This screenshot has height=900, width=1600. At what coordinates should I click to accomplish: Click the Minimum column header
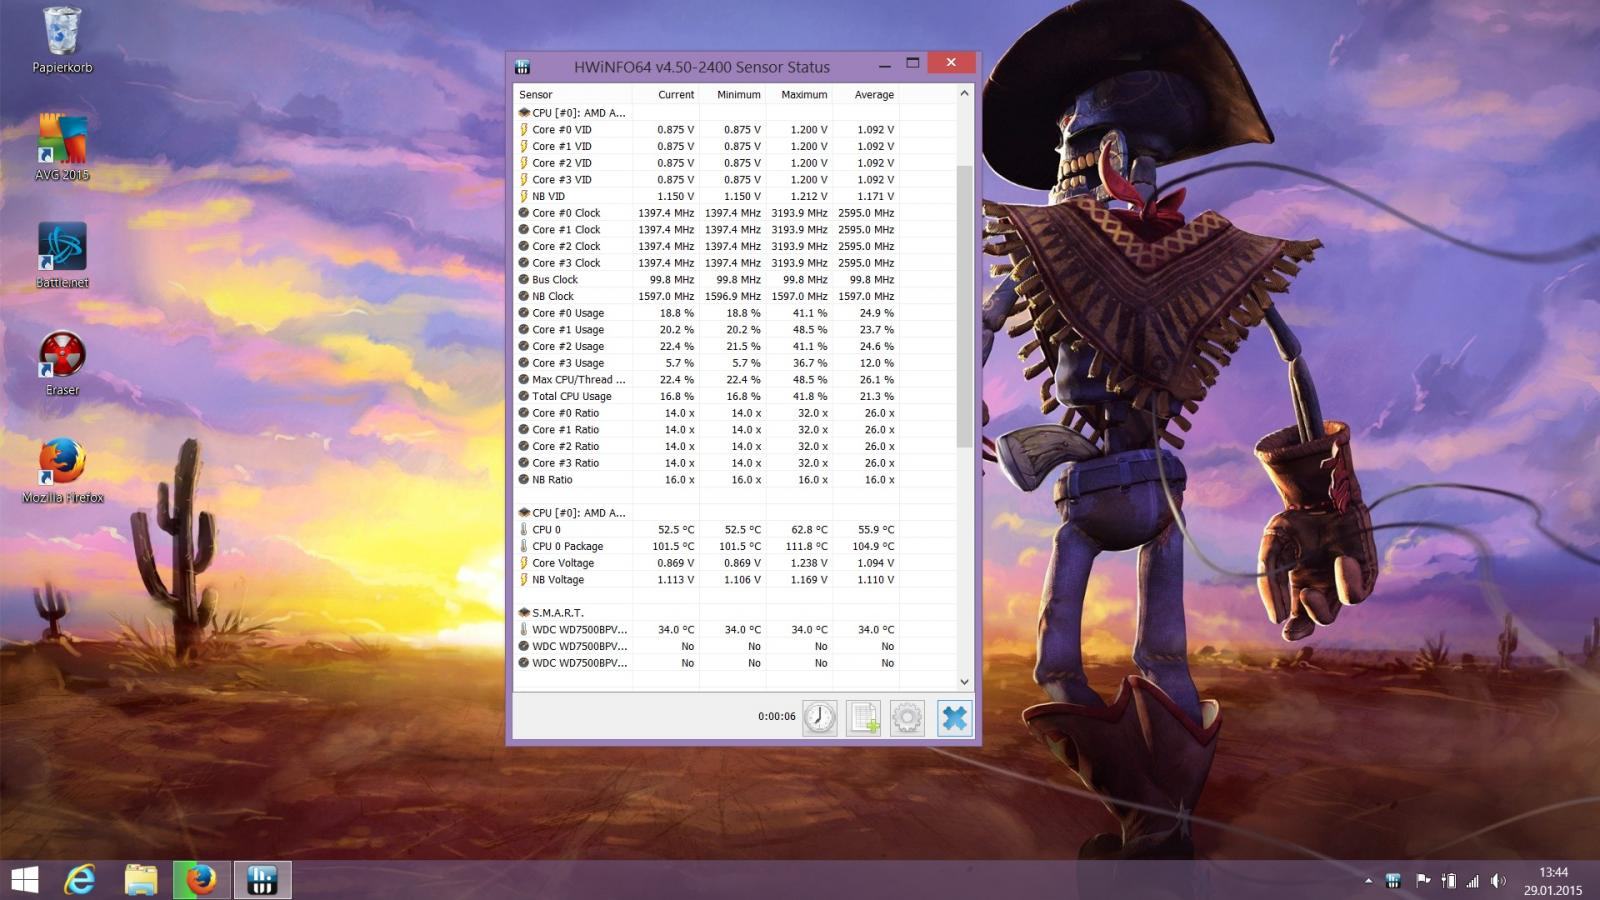[x=732, y=95]
